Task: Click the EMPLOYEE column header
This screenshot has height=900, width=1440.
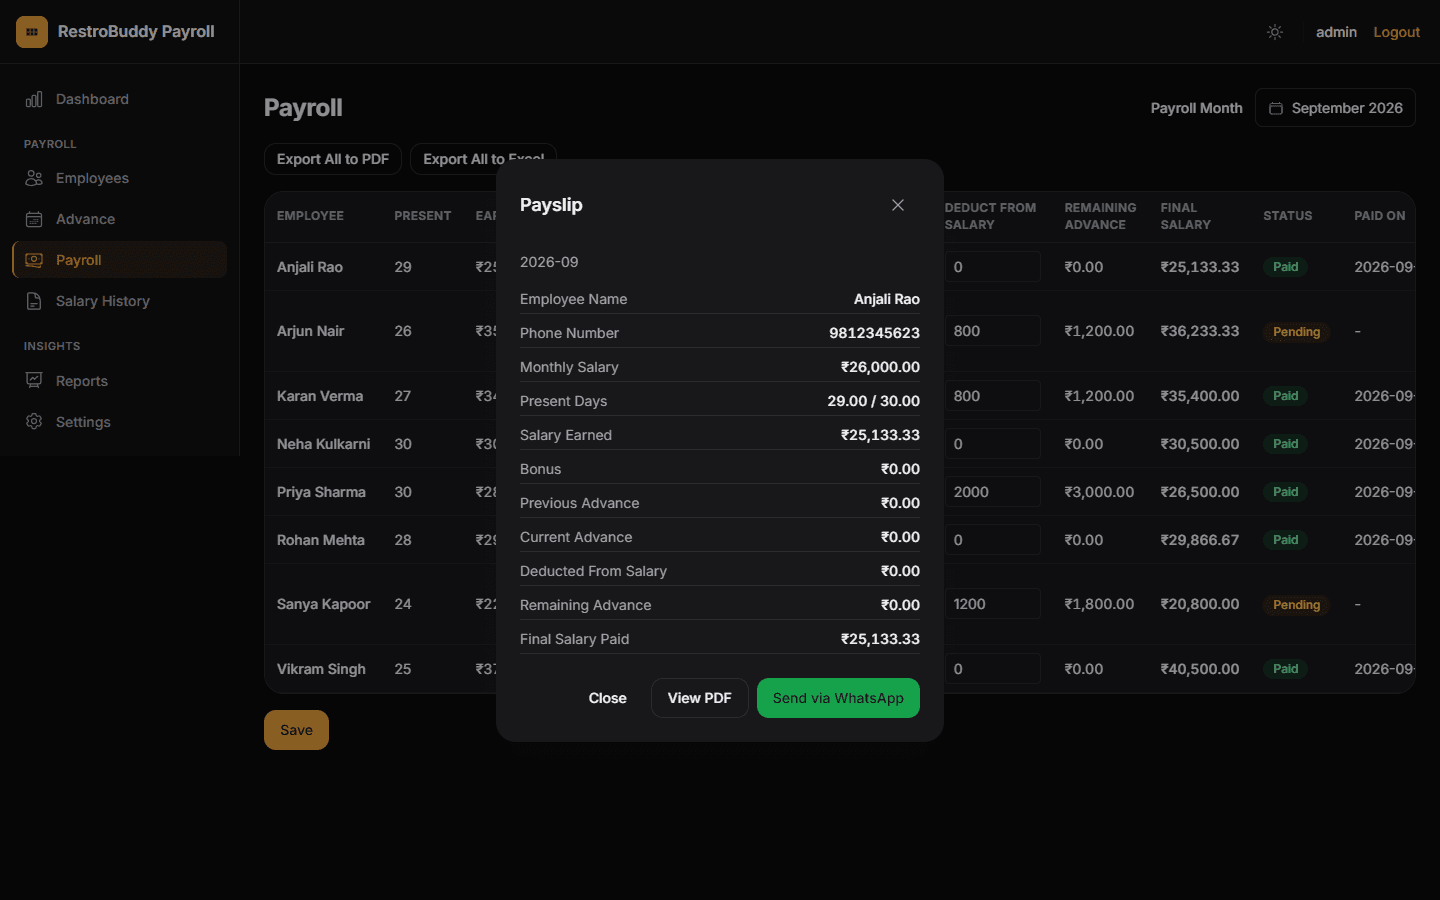Action: (x=310, y=216)
